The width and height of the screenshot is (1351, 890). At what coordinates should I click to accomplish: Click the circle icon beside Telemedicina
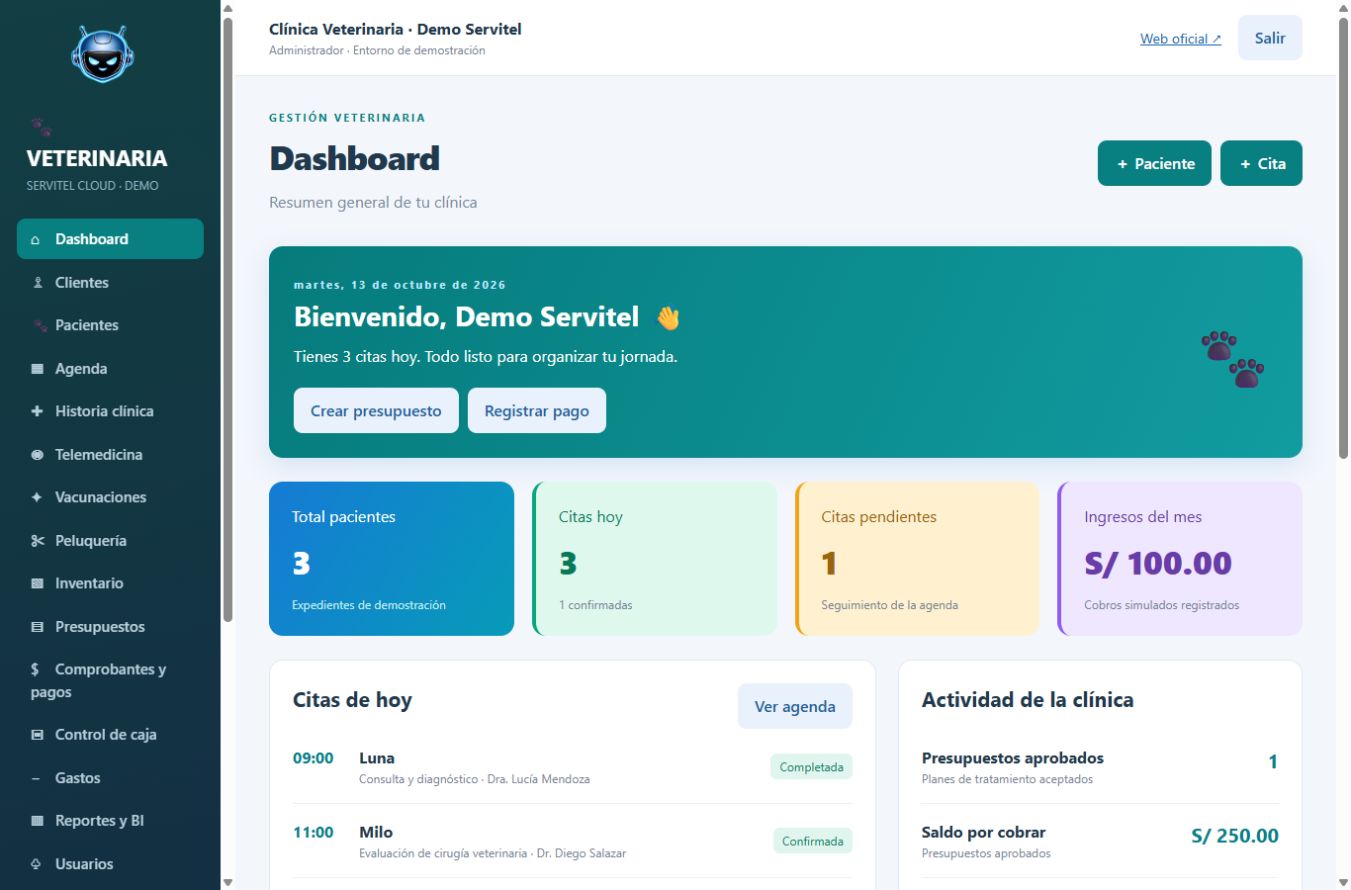[37, 455]
